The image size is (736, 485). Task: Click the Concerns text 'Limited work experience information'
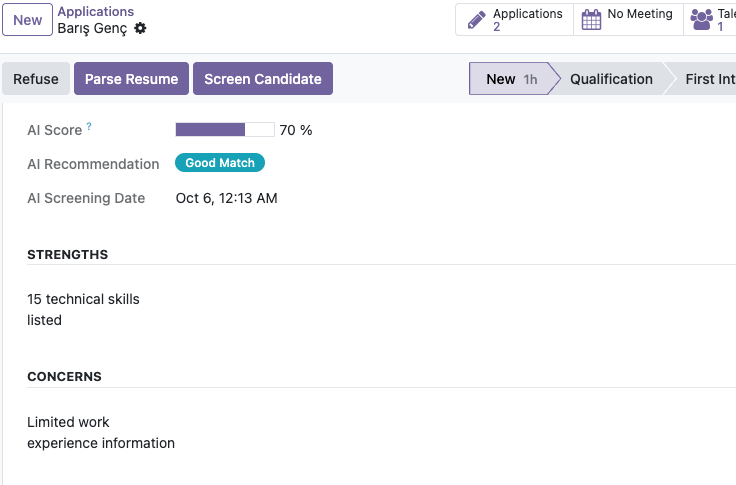101,432
